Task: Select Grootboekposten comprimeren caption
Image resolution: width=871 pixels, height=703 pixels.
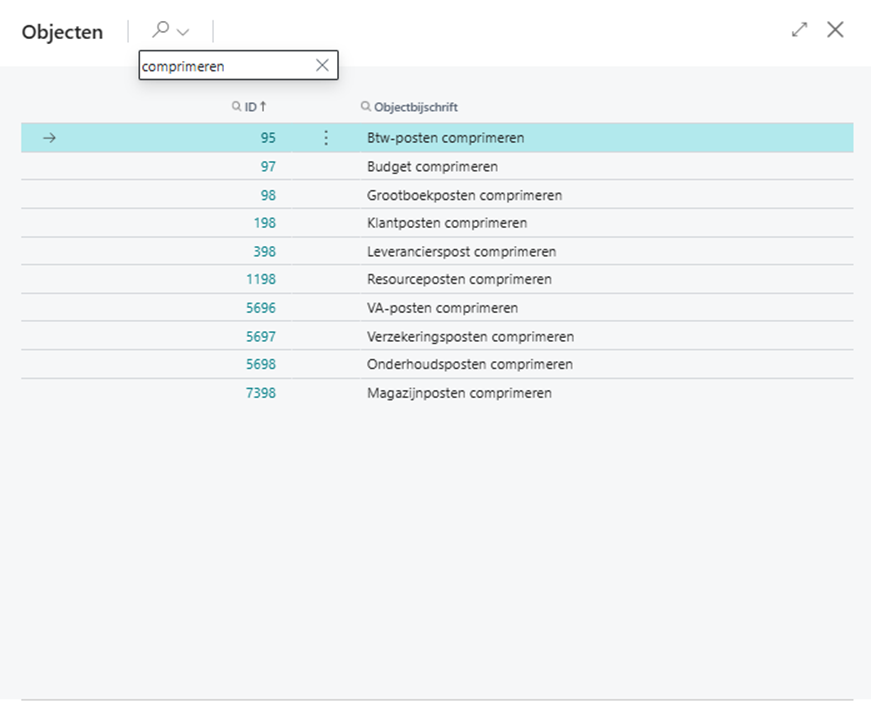Action: coord(464,195)
